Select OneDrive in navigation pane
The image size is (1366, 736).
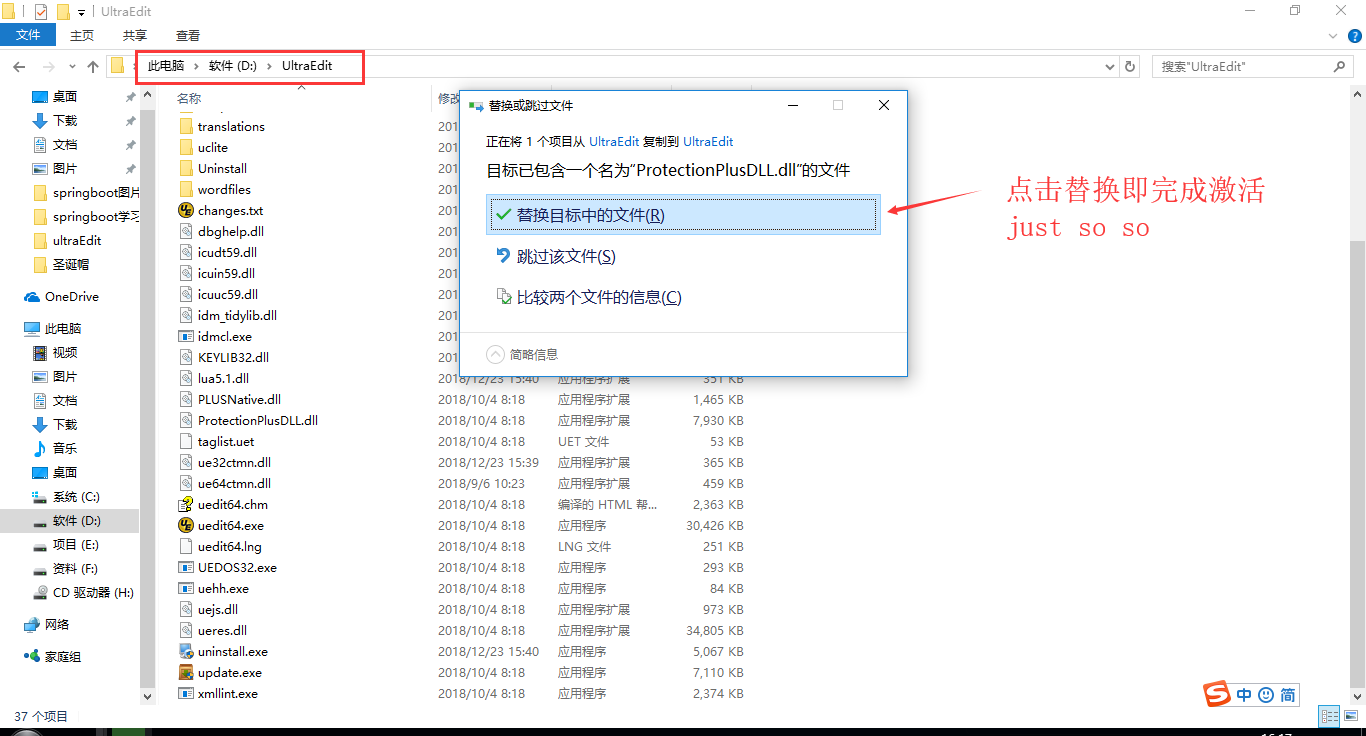point(72,297)
